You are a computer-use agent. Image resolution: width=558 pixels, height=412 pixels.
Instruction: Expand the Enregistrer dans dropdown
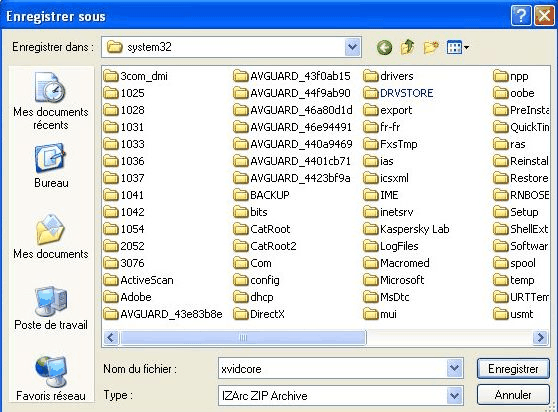click(x=352, y=47)
